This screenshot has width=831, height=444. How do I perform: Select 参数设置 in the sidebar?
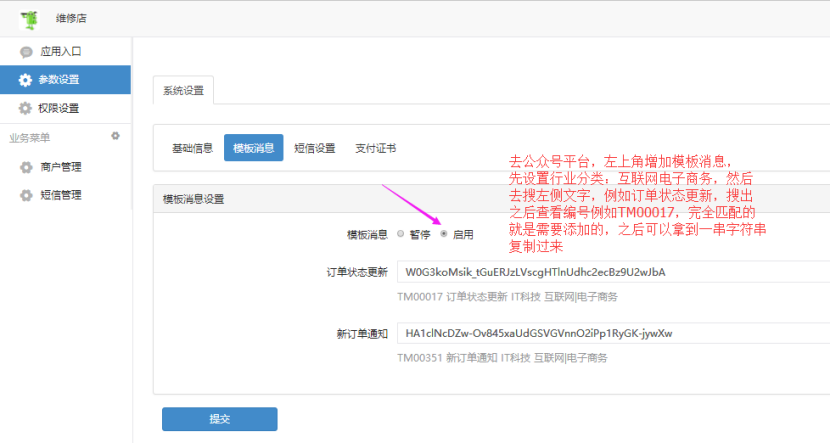coord(66,80)
